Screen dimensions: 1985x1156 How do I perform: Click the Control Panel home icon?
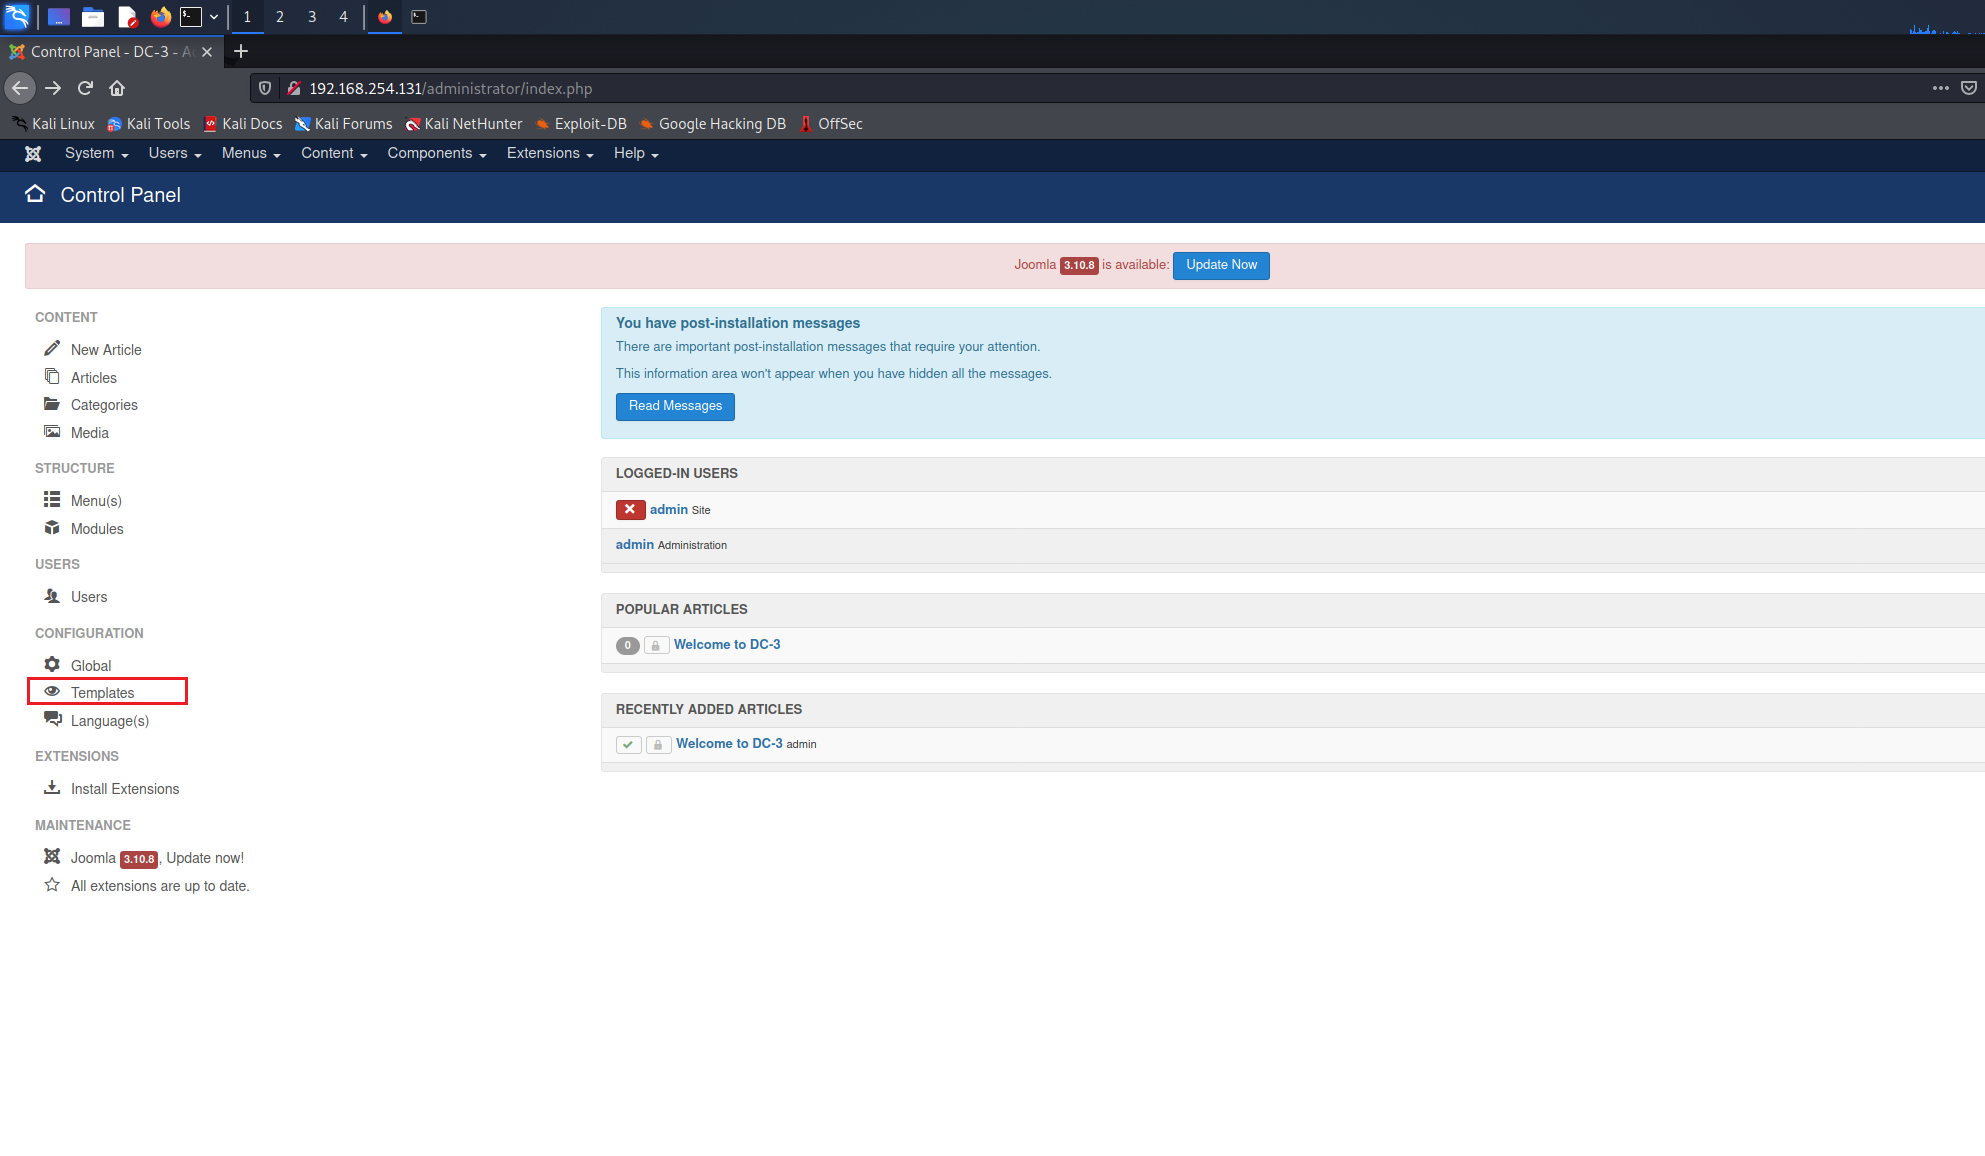coord(35,194)
